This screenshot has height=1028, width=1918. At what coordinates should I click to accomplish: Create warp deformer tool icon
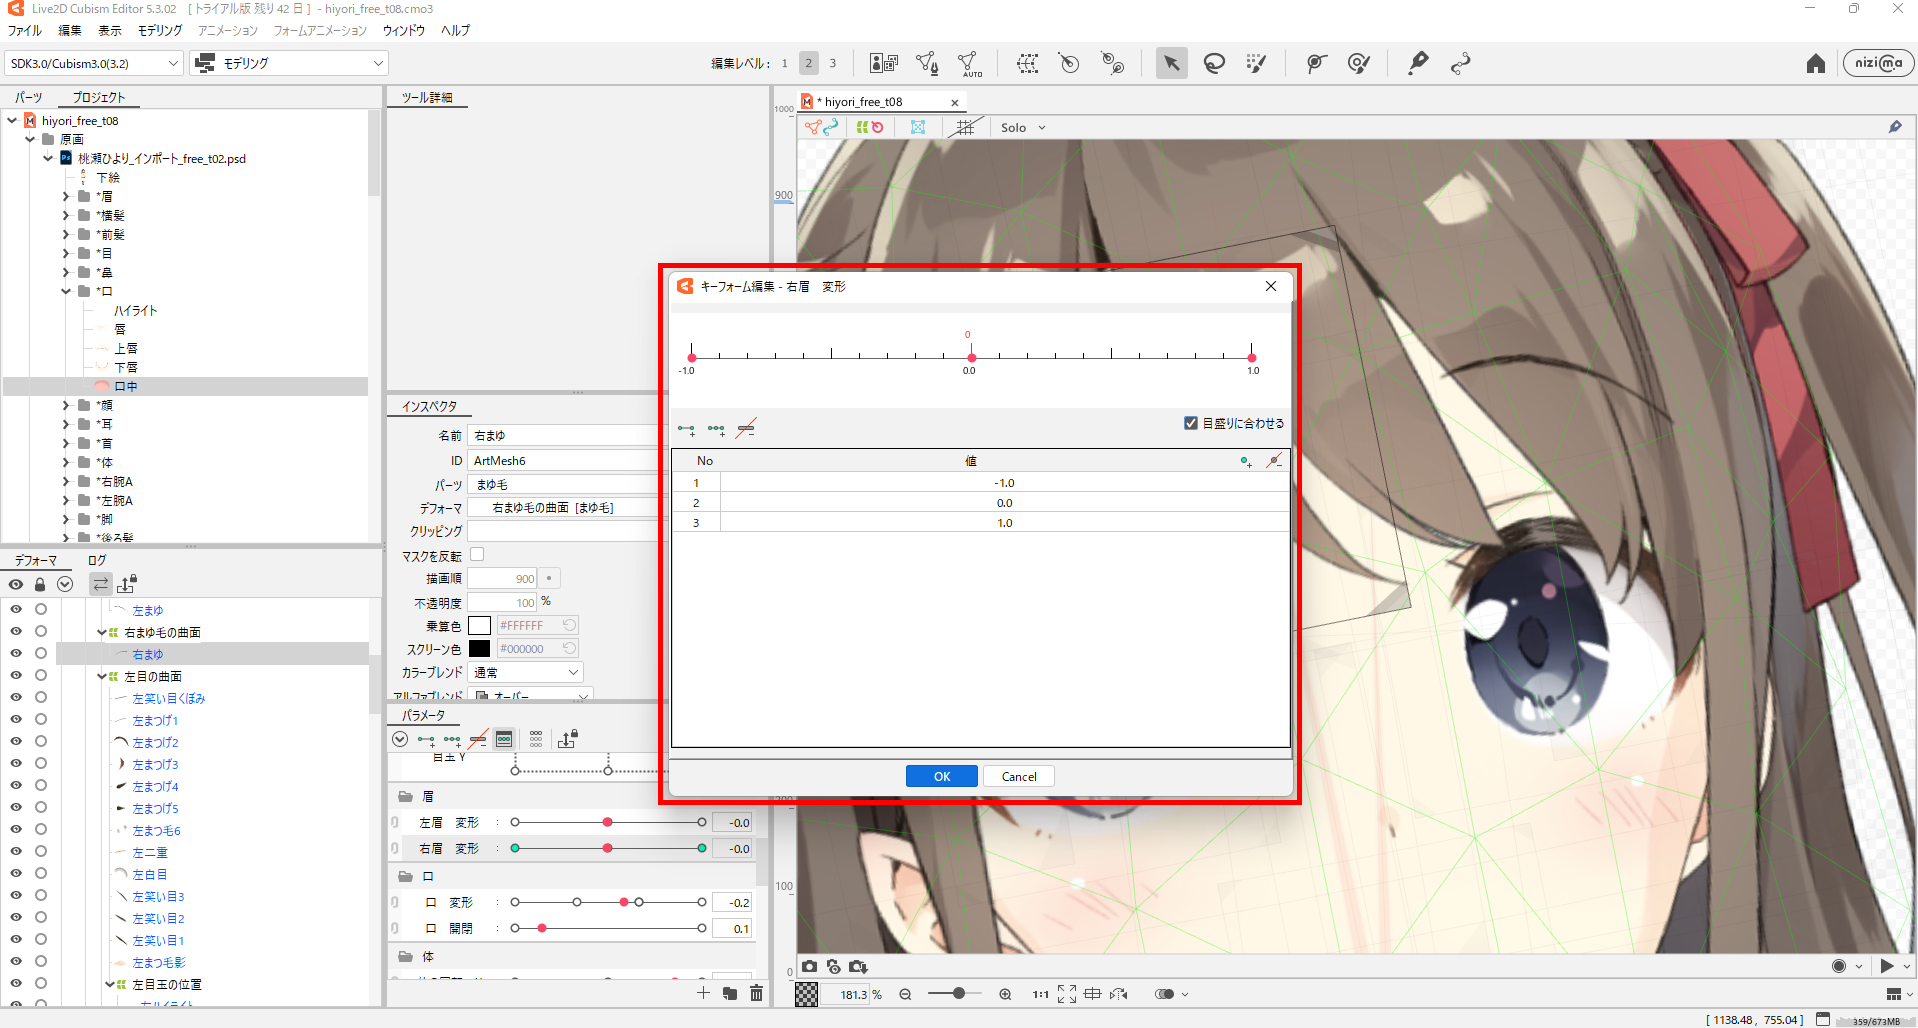(x=1027, y=63)
